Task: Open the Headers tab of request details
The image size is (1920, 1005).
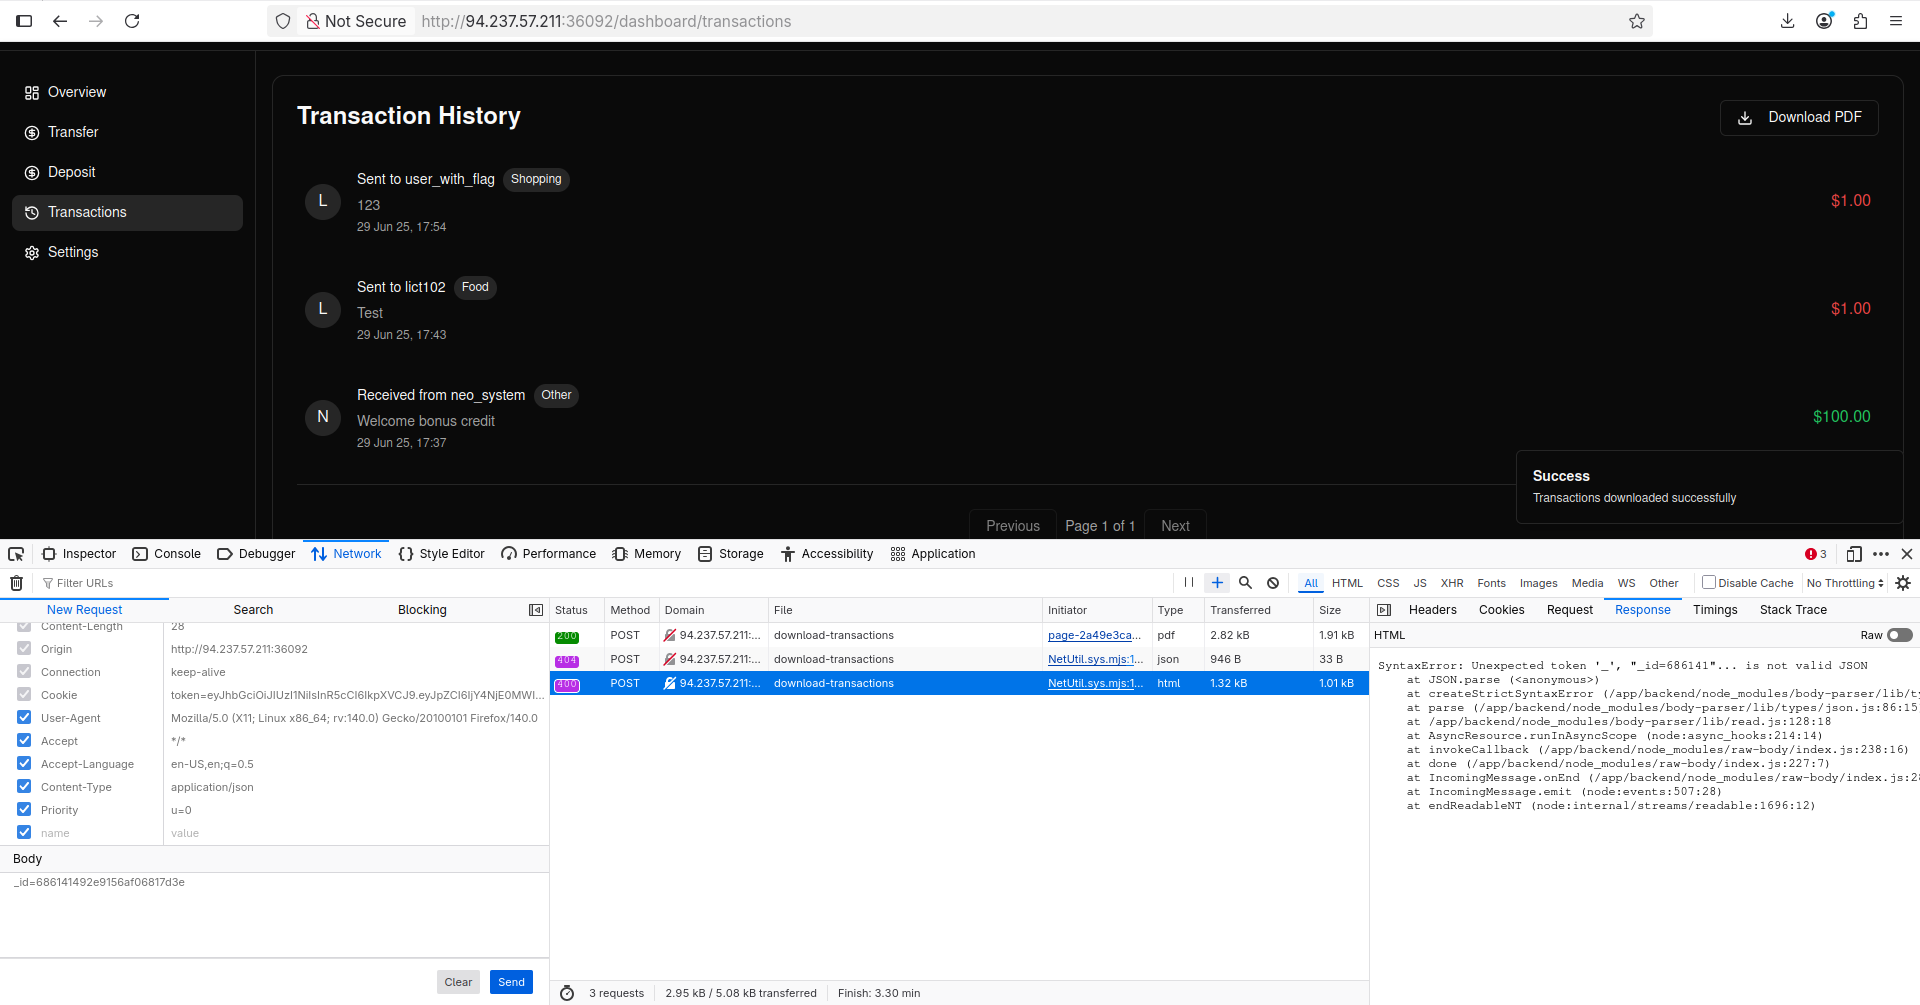Action: (1432, 610)
